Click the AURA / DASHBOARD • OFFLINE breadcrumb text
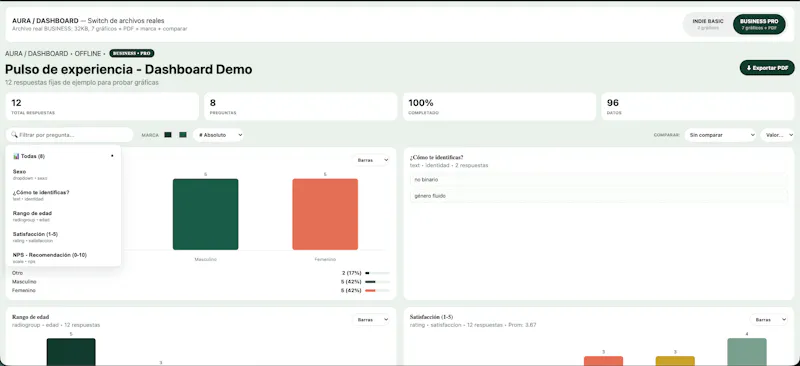 55,54
